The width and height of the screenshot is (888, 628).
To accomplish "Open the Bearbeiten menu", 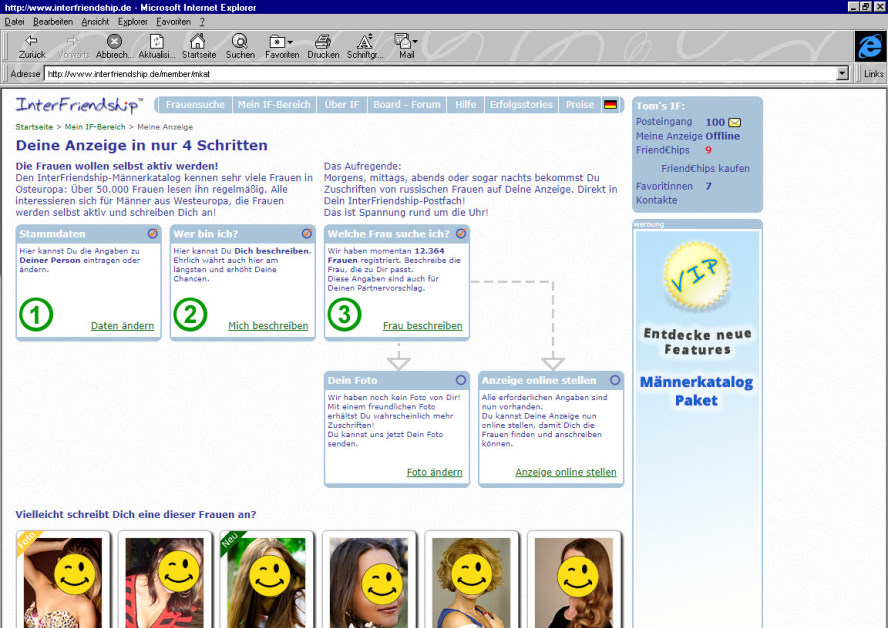I will (x=53, y=22).
